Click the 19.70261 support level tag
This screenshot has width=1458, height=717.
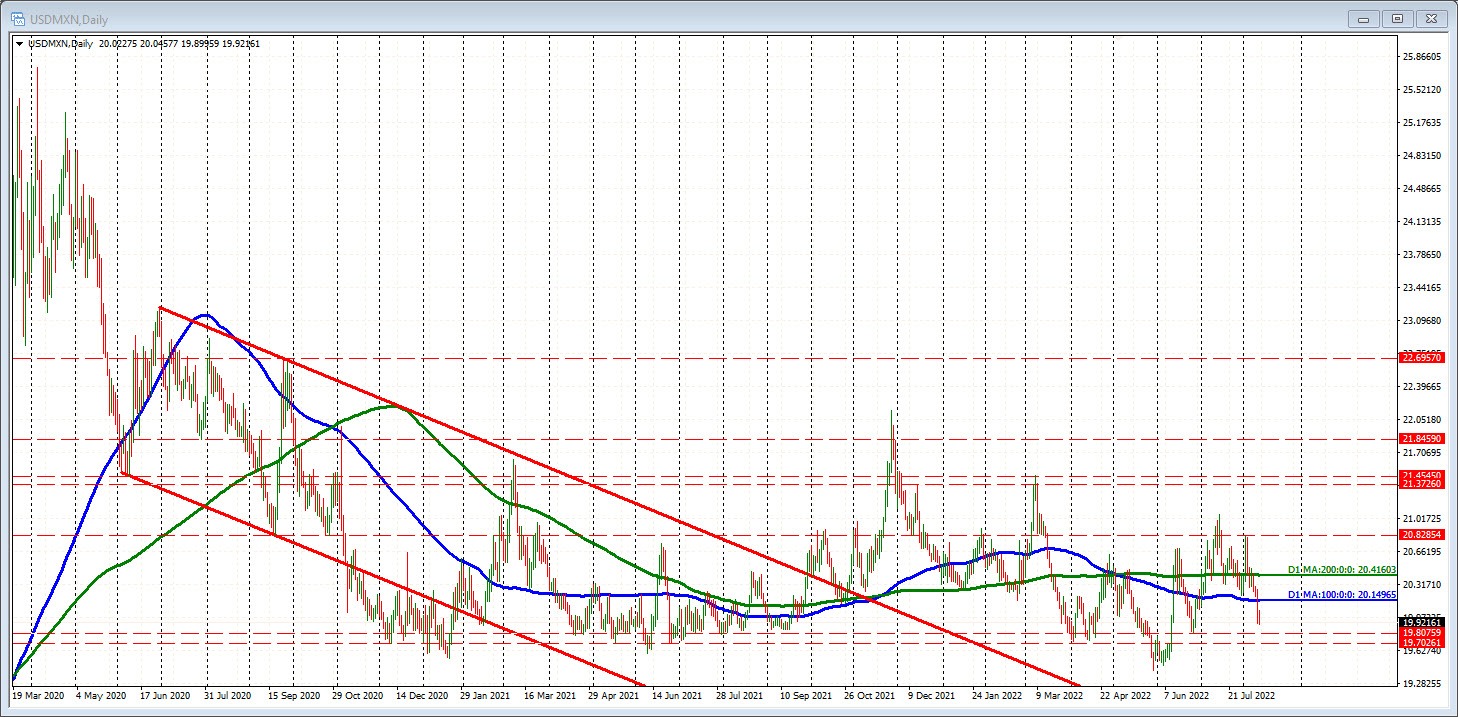[1424, 642]
